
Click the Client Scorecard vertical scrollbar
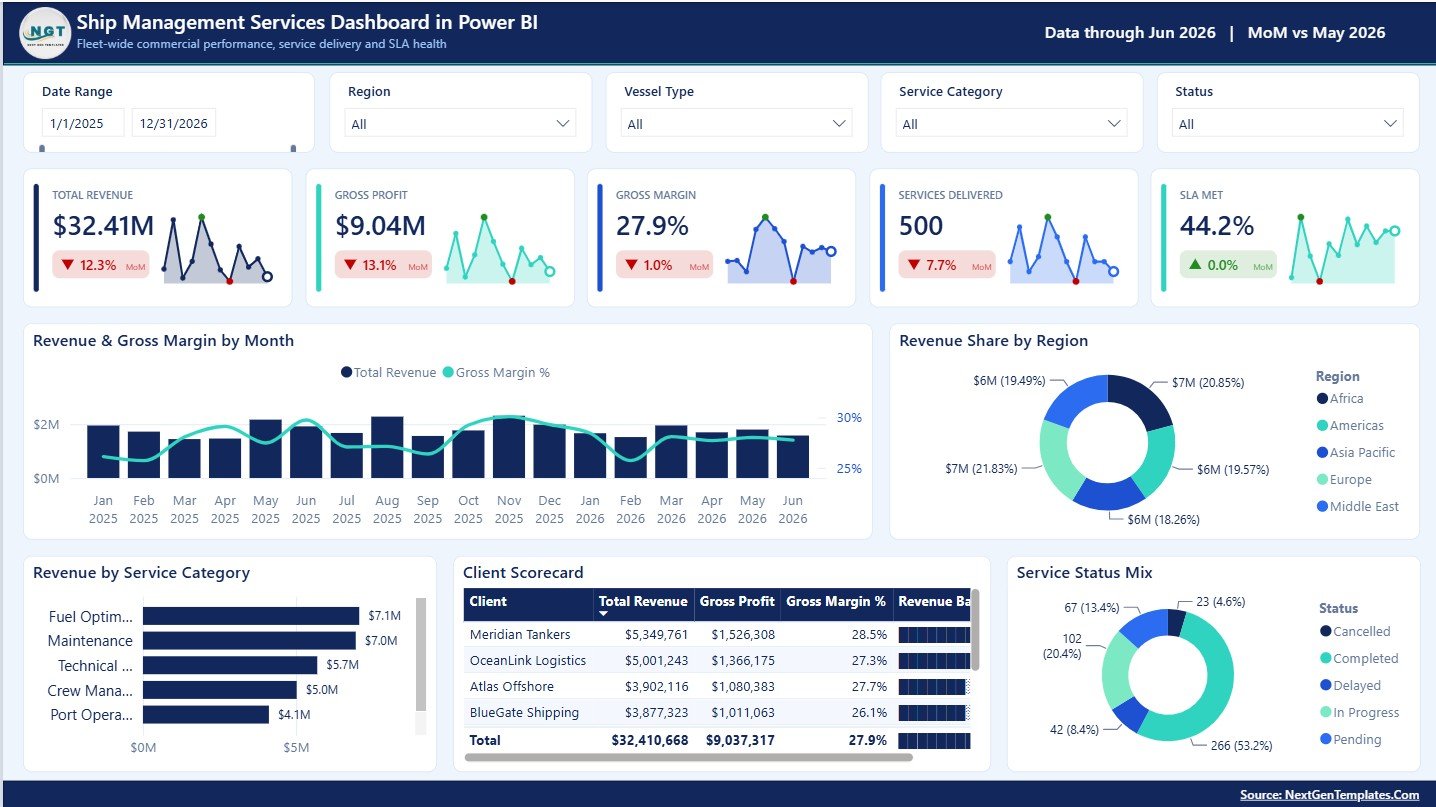[975, 630]
